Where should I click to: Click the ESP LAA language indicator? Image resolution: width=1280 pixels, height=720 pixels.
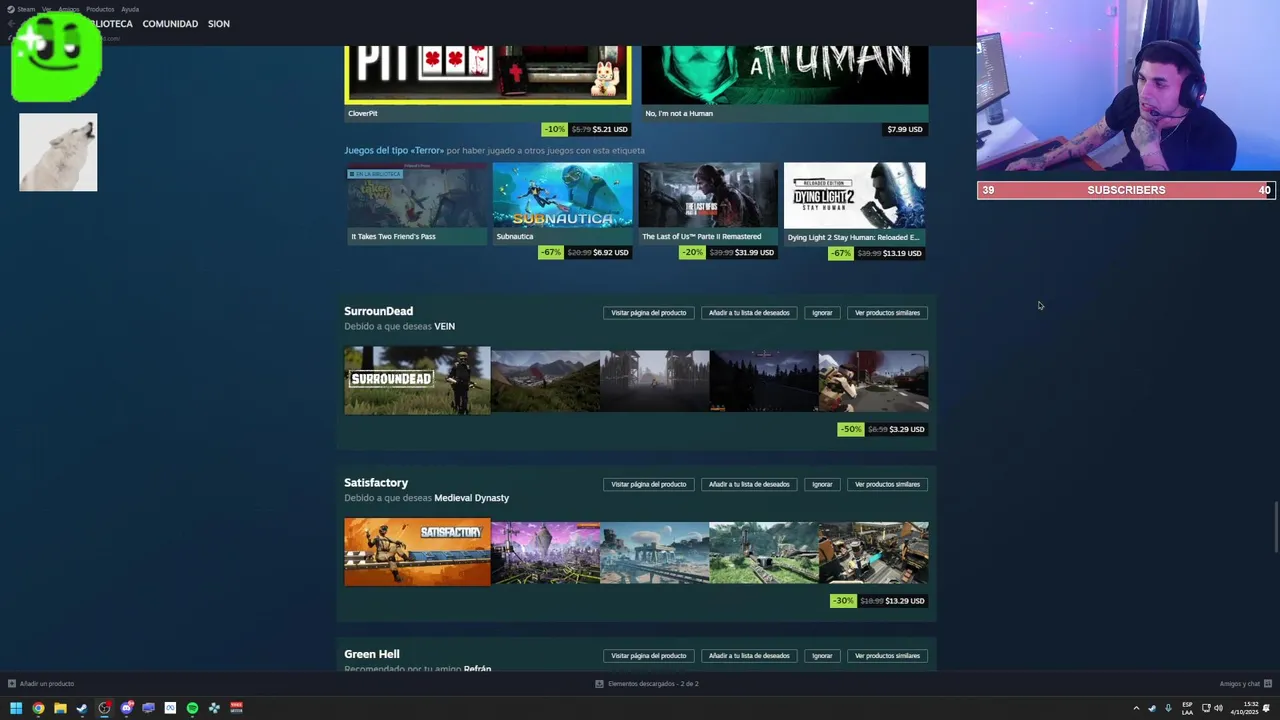1187,708
